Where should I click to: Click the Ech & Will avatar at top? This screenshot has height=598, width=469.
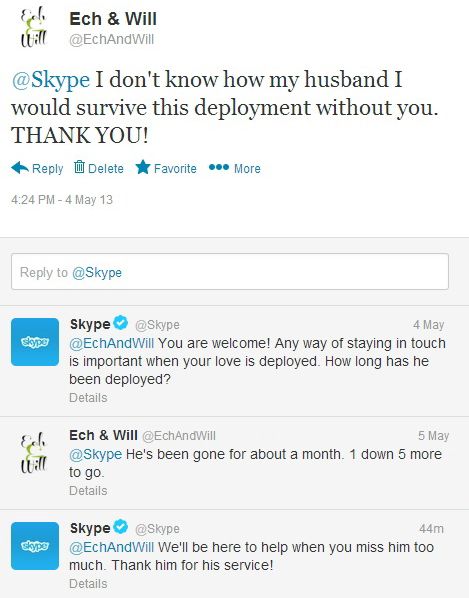(34, 28)
